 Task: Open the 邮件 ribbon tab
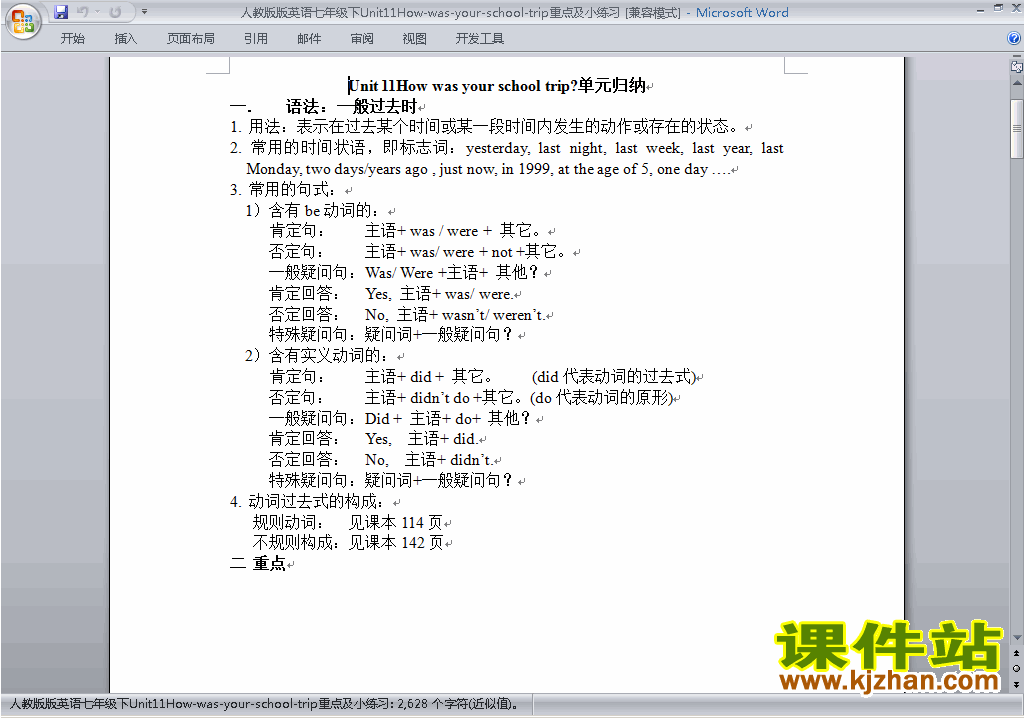(x=309, y=39)
